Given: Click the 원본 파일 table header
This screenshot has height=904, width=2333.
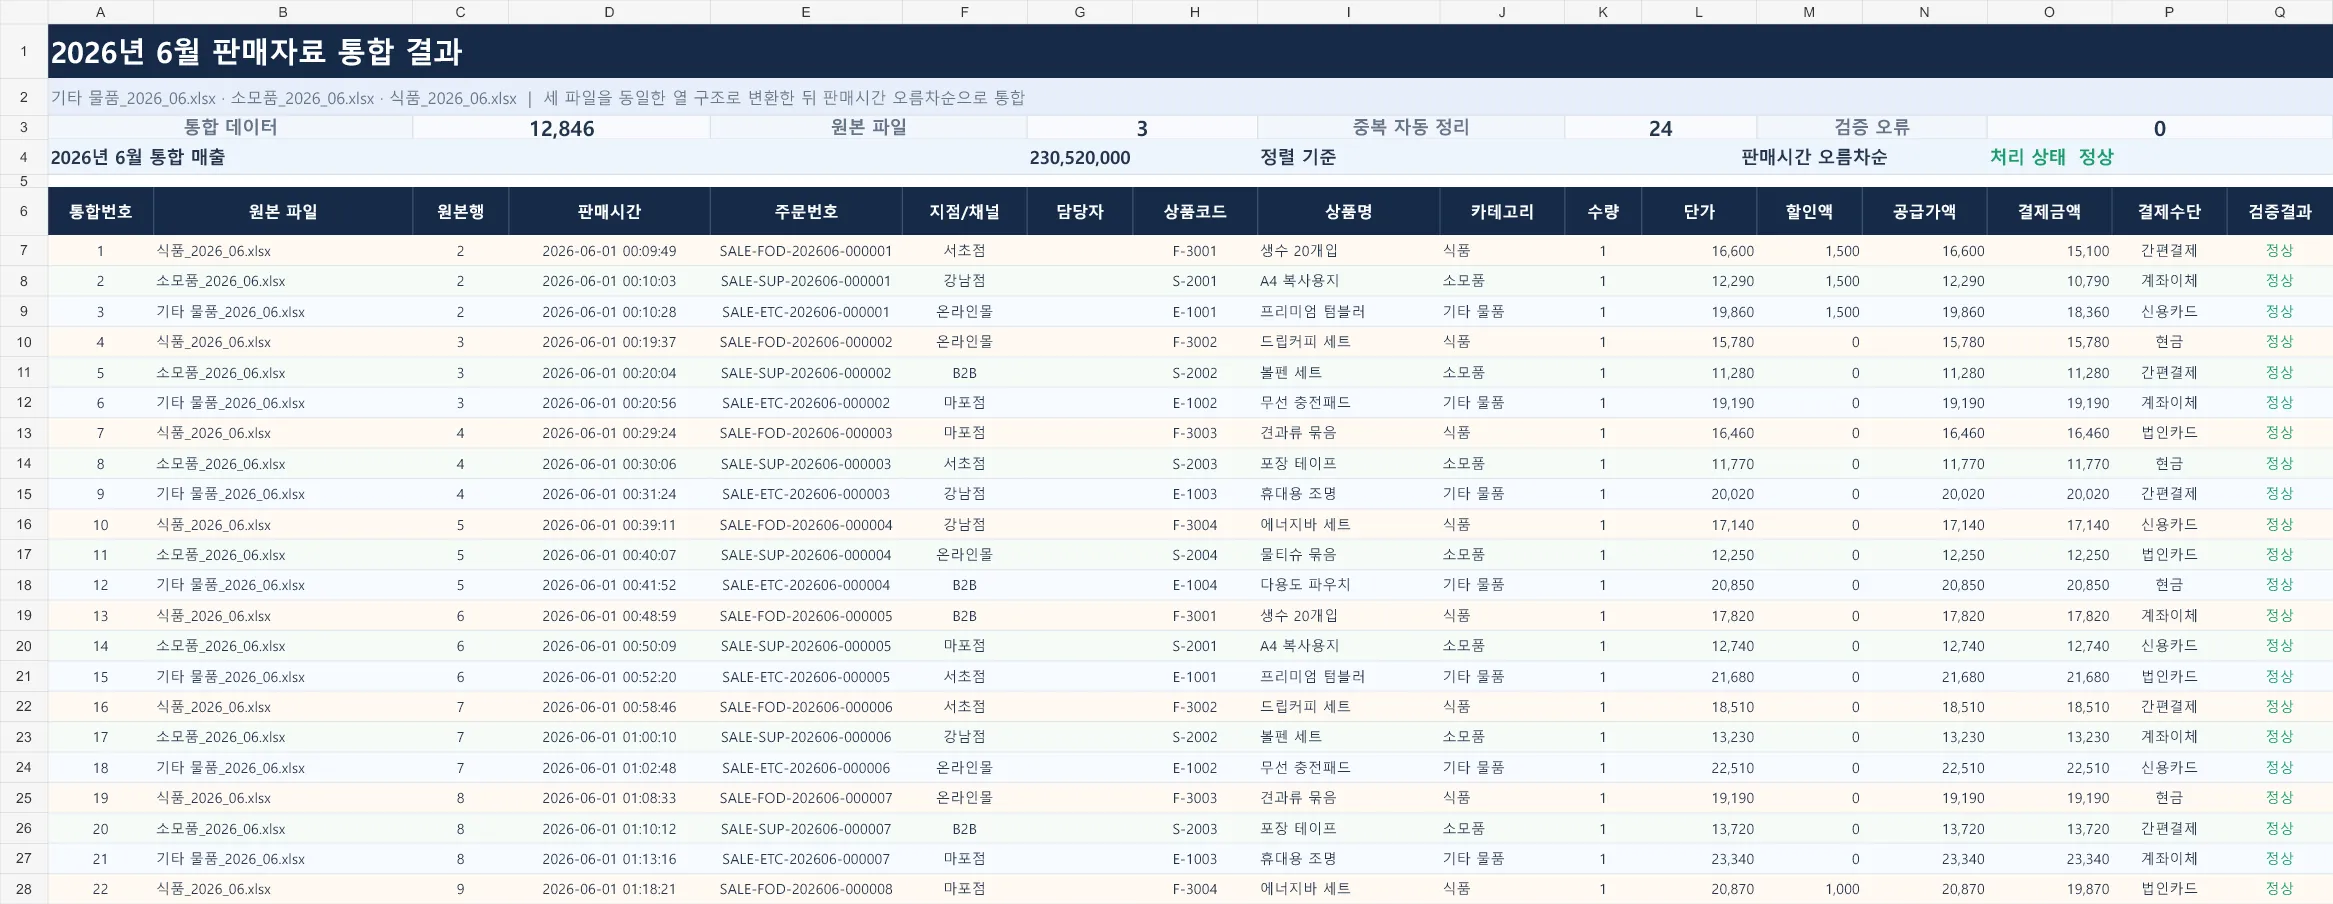Looking at the screenshot, I should pos(283,211).
